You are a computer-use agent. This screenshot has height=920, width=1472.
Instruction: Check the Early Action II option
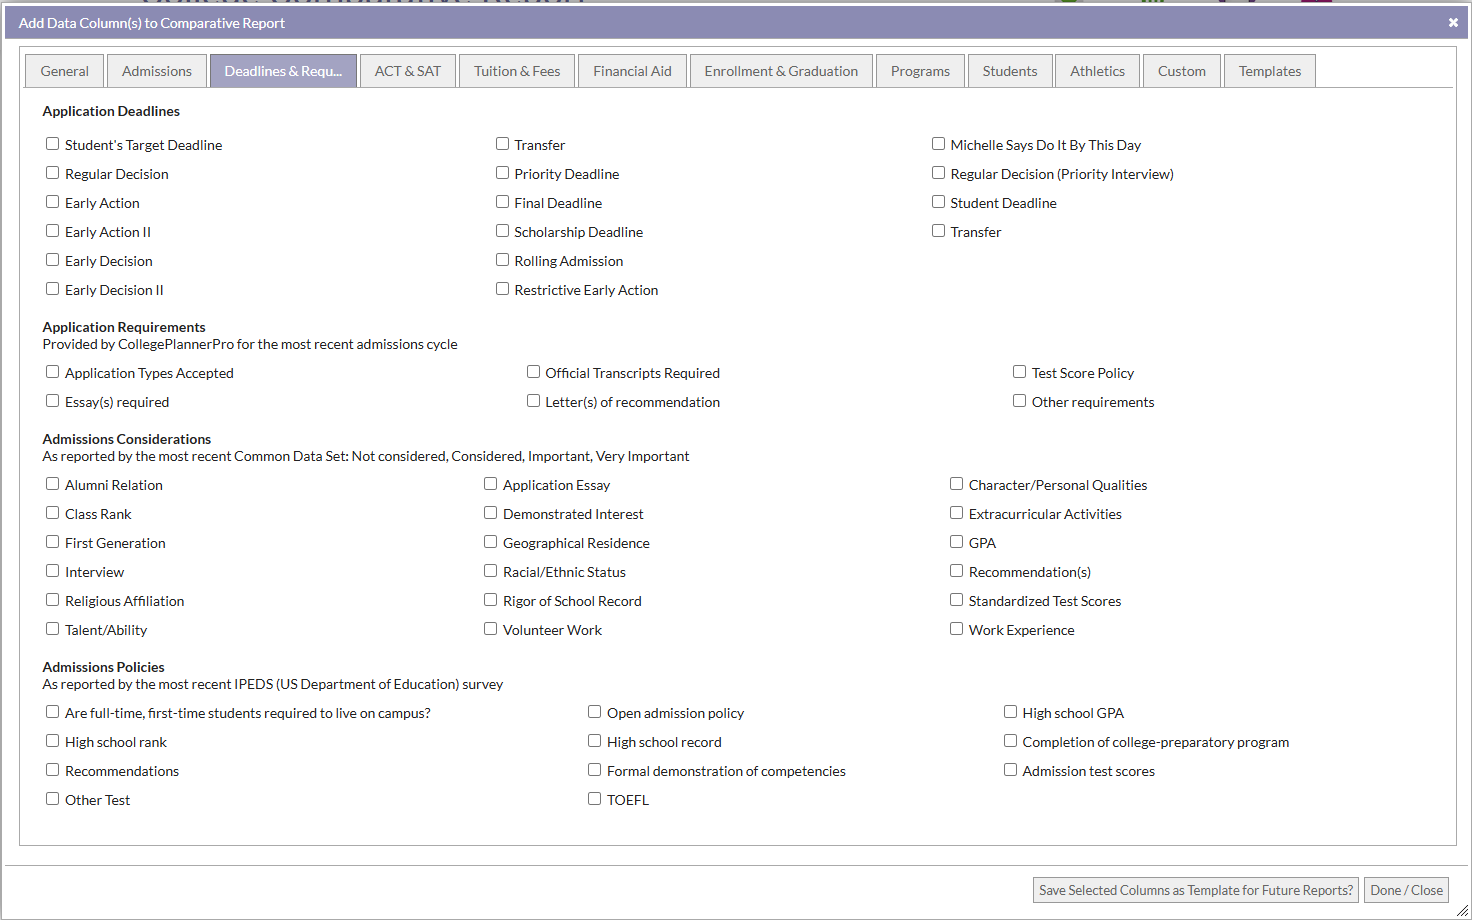[x=52, y=231]
